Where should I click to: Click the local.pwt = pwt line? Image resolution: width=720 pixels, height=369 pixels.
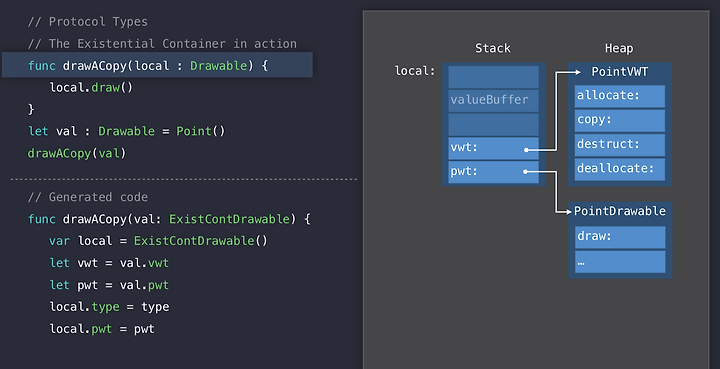click(102, 329)
